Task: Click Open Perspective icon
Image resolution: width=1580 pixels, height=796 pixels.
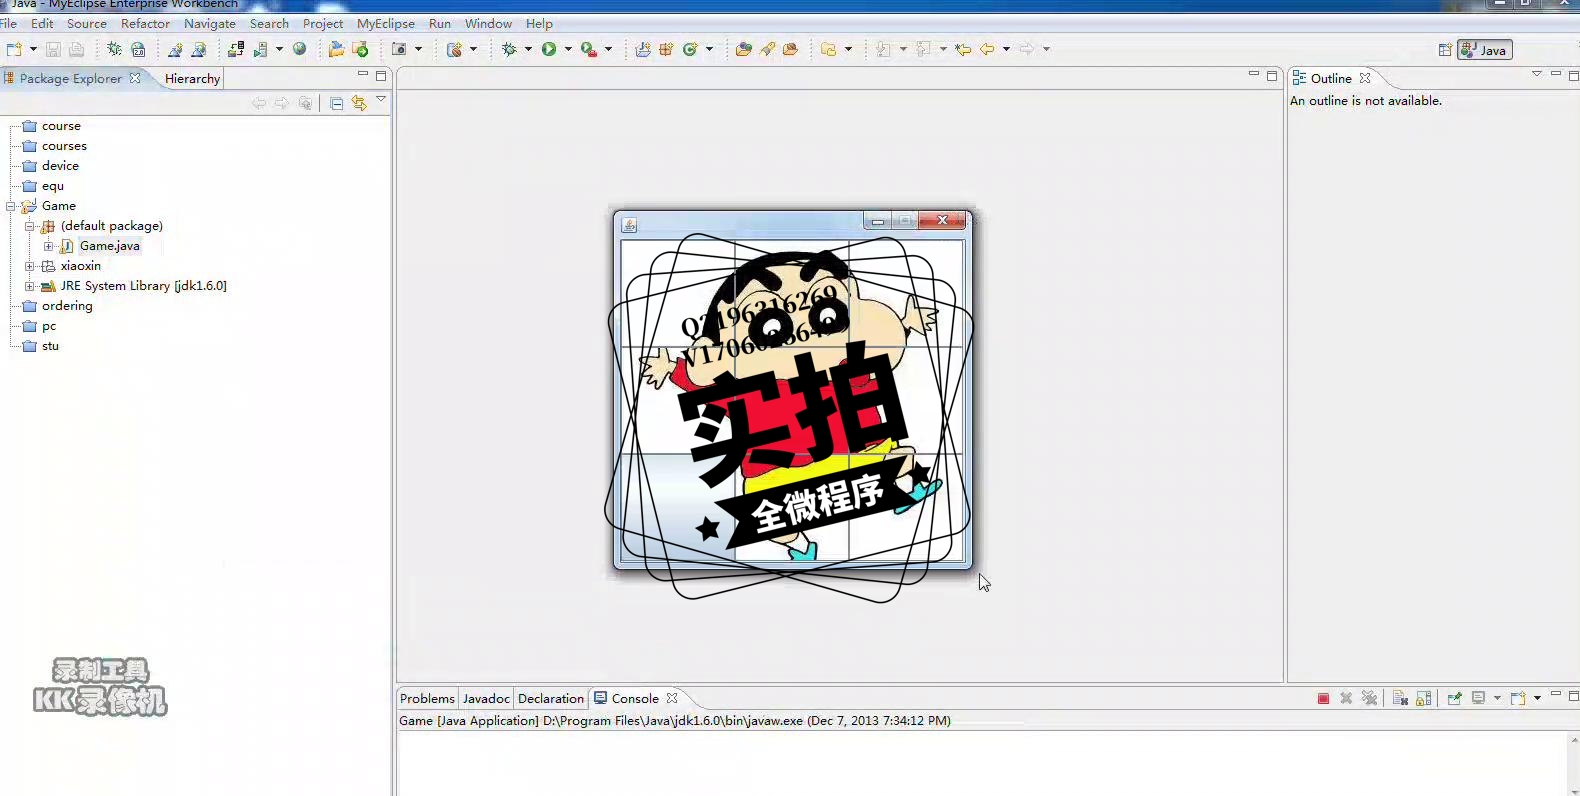Action: (x=1445, y=50)
